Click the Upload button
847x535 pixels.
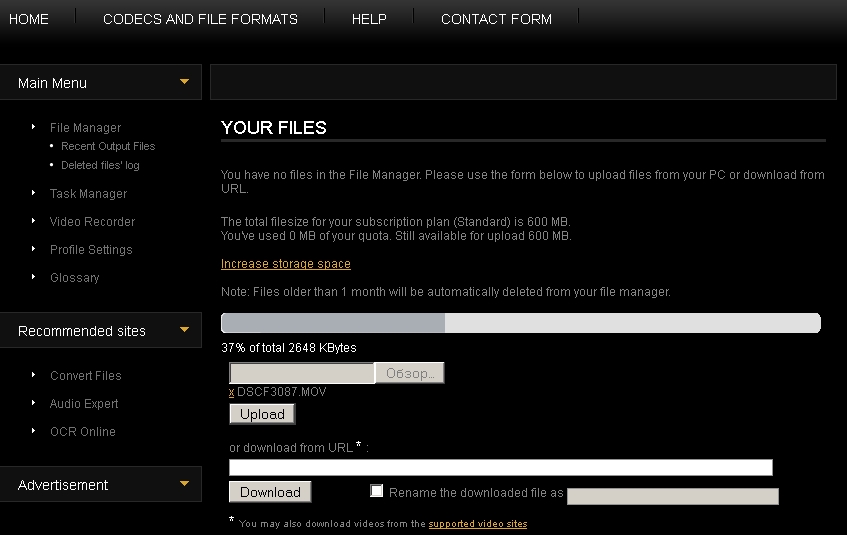tap(263, 414)
